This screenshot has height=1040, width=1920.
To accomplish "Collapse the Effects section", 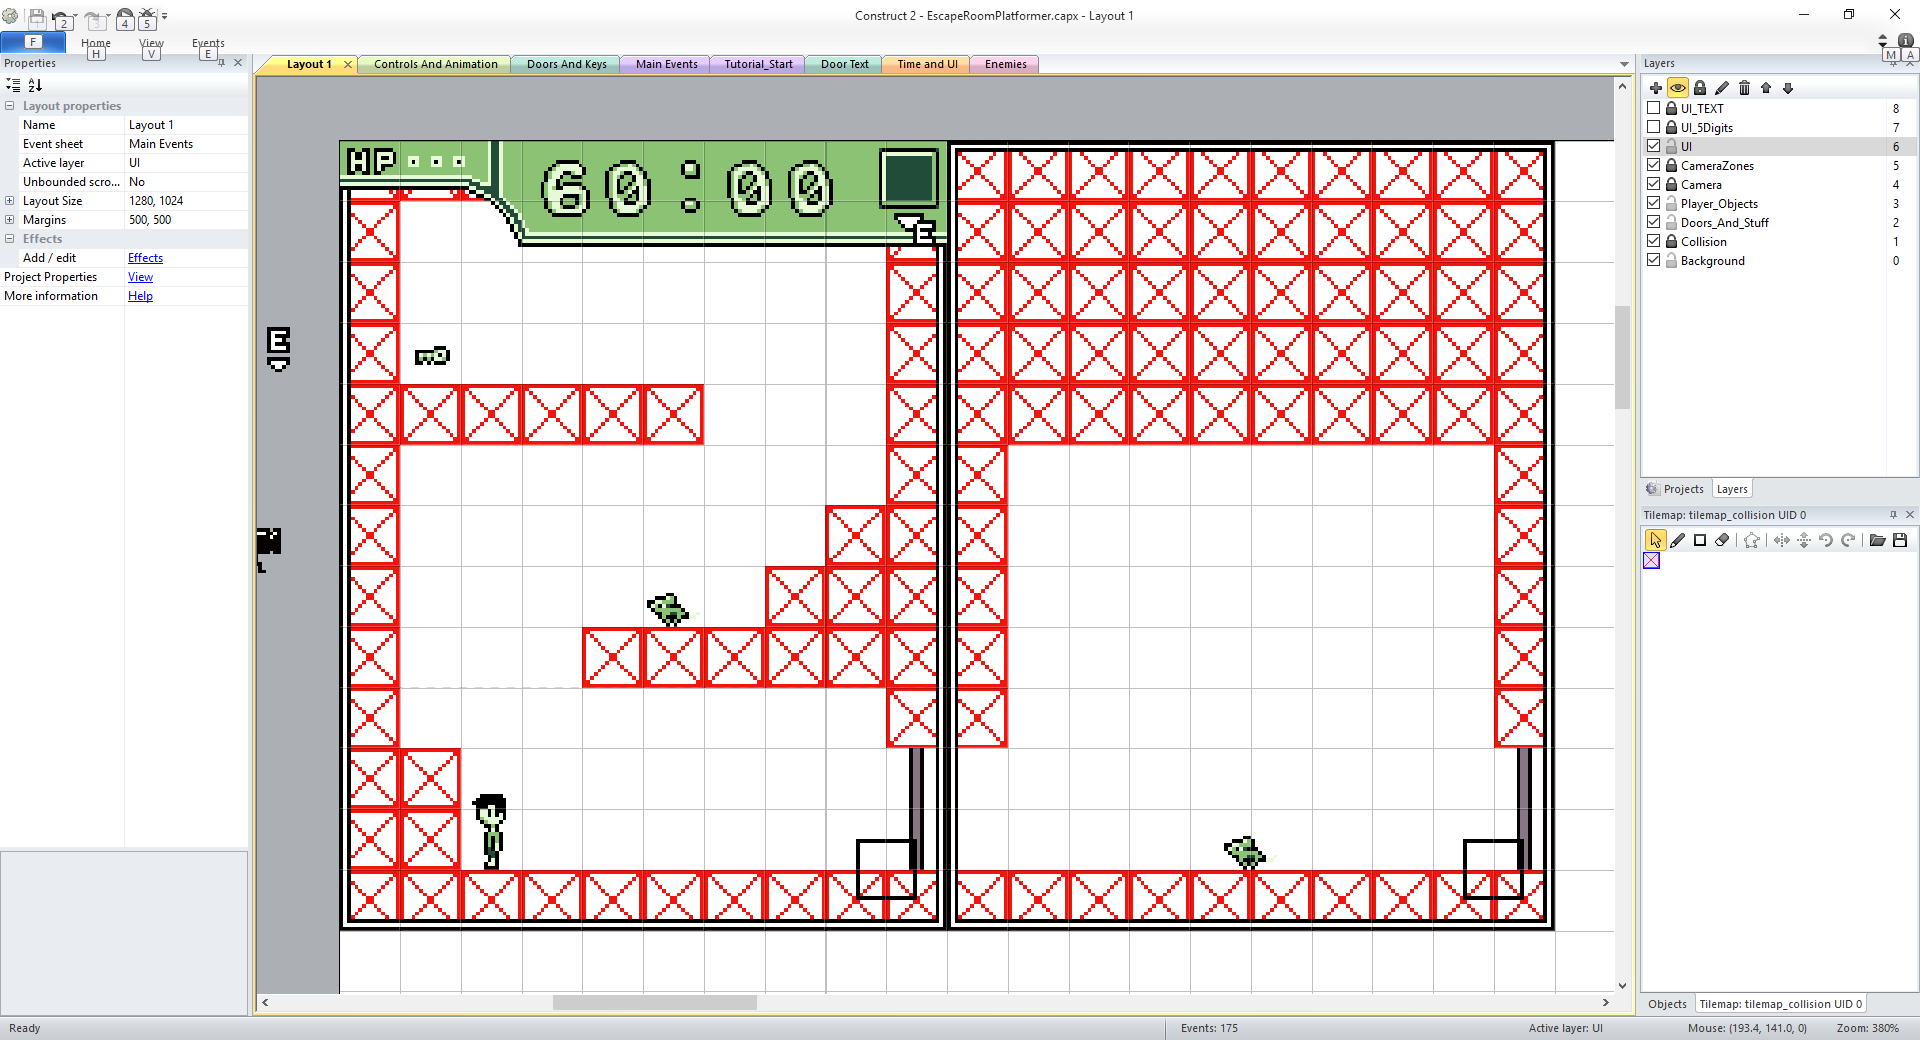I will click(x=10, y=239).
